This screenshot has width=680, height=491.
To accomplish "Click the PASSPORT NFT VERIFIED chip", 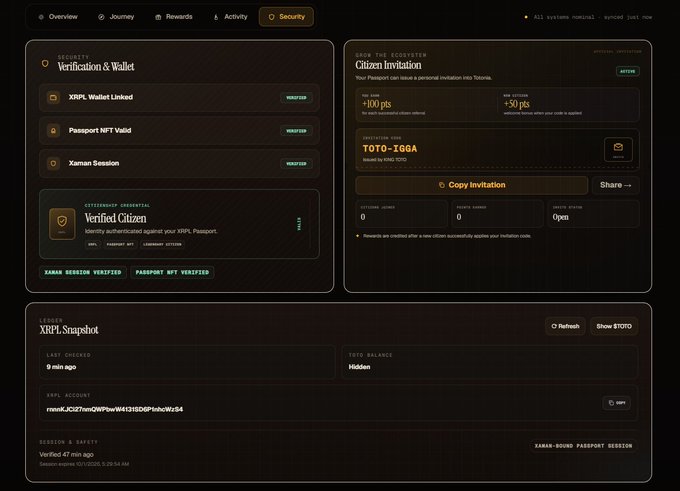I will [172, 272].
